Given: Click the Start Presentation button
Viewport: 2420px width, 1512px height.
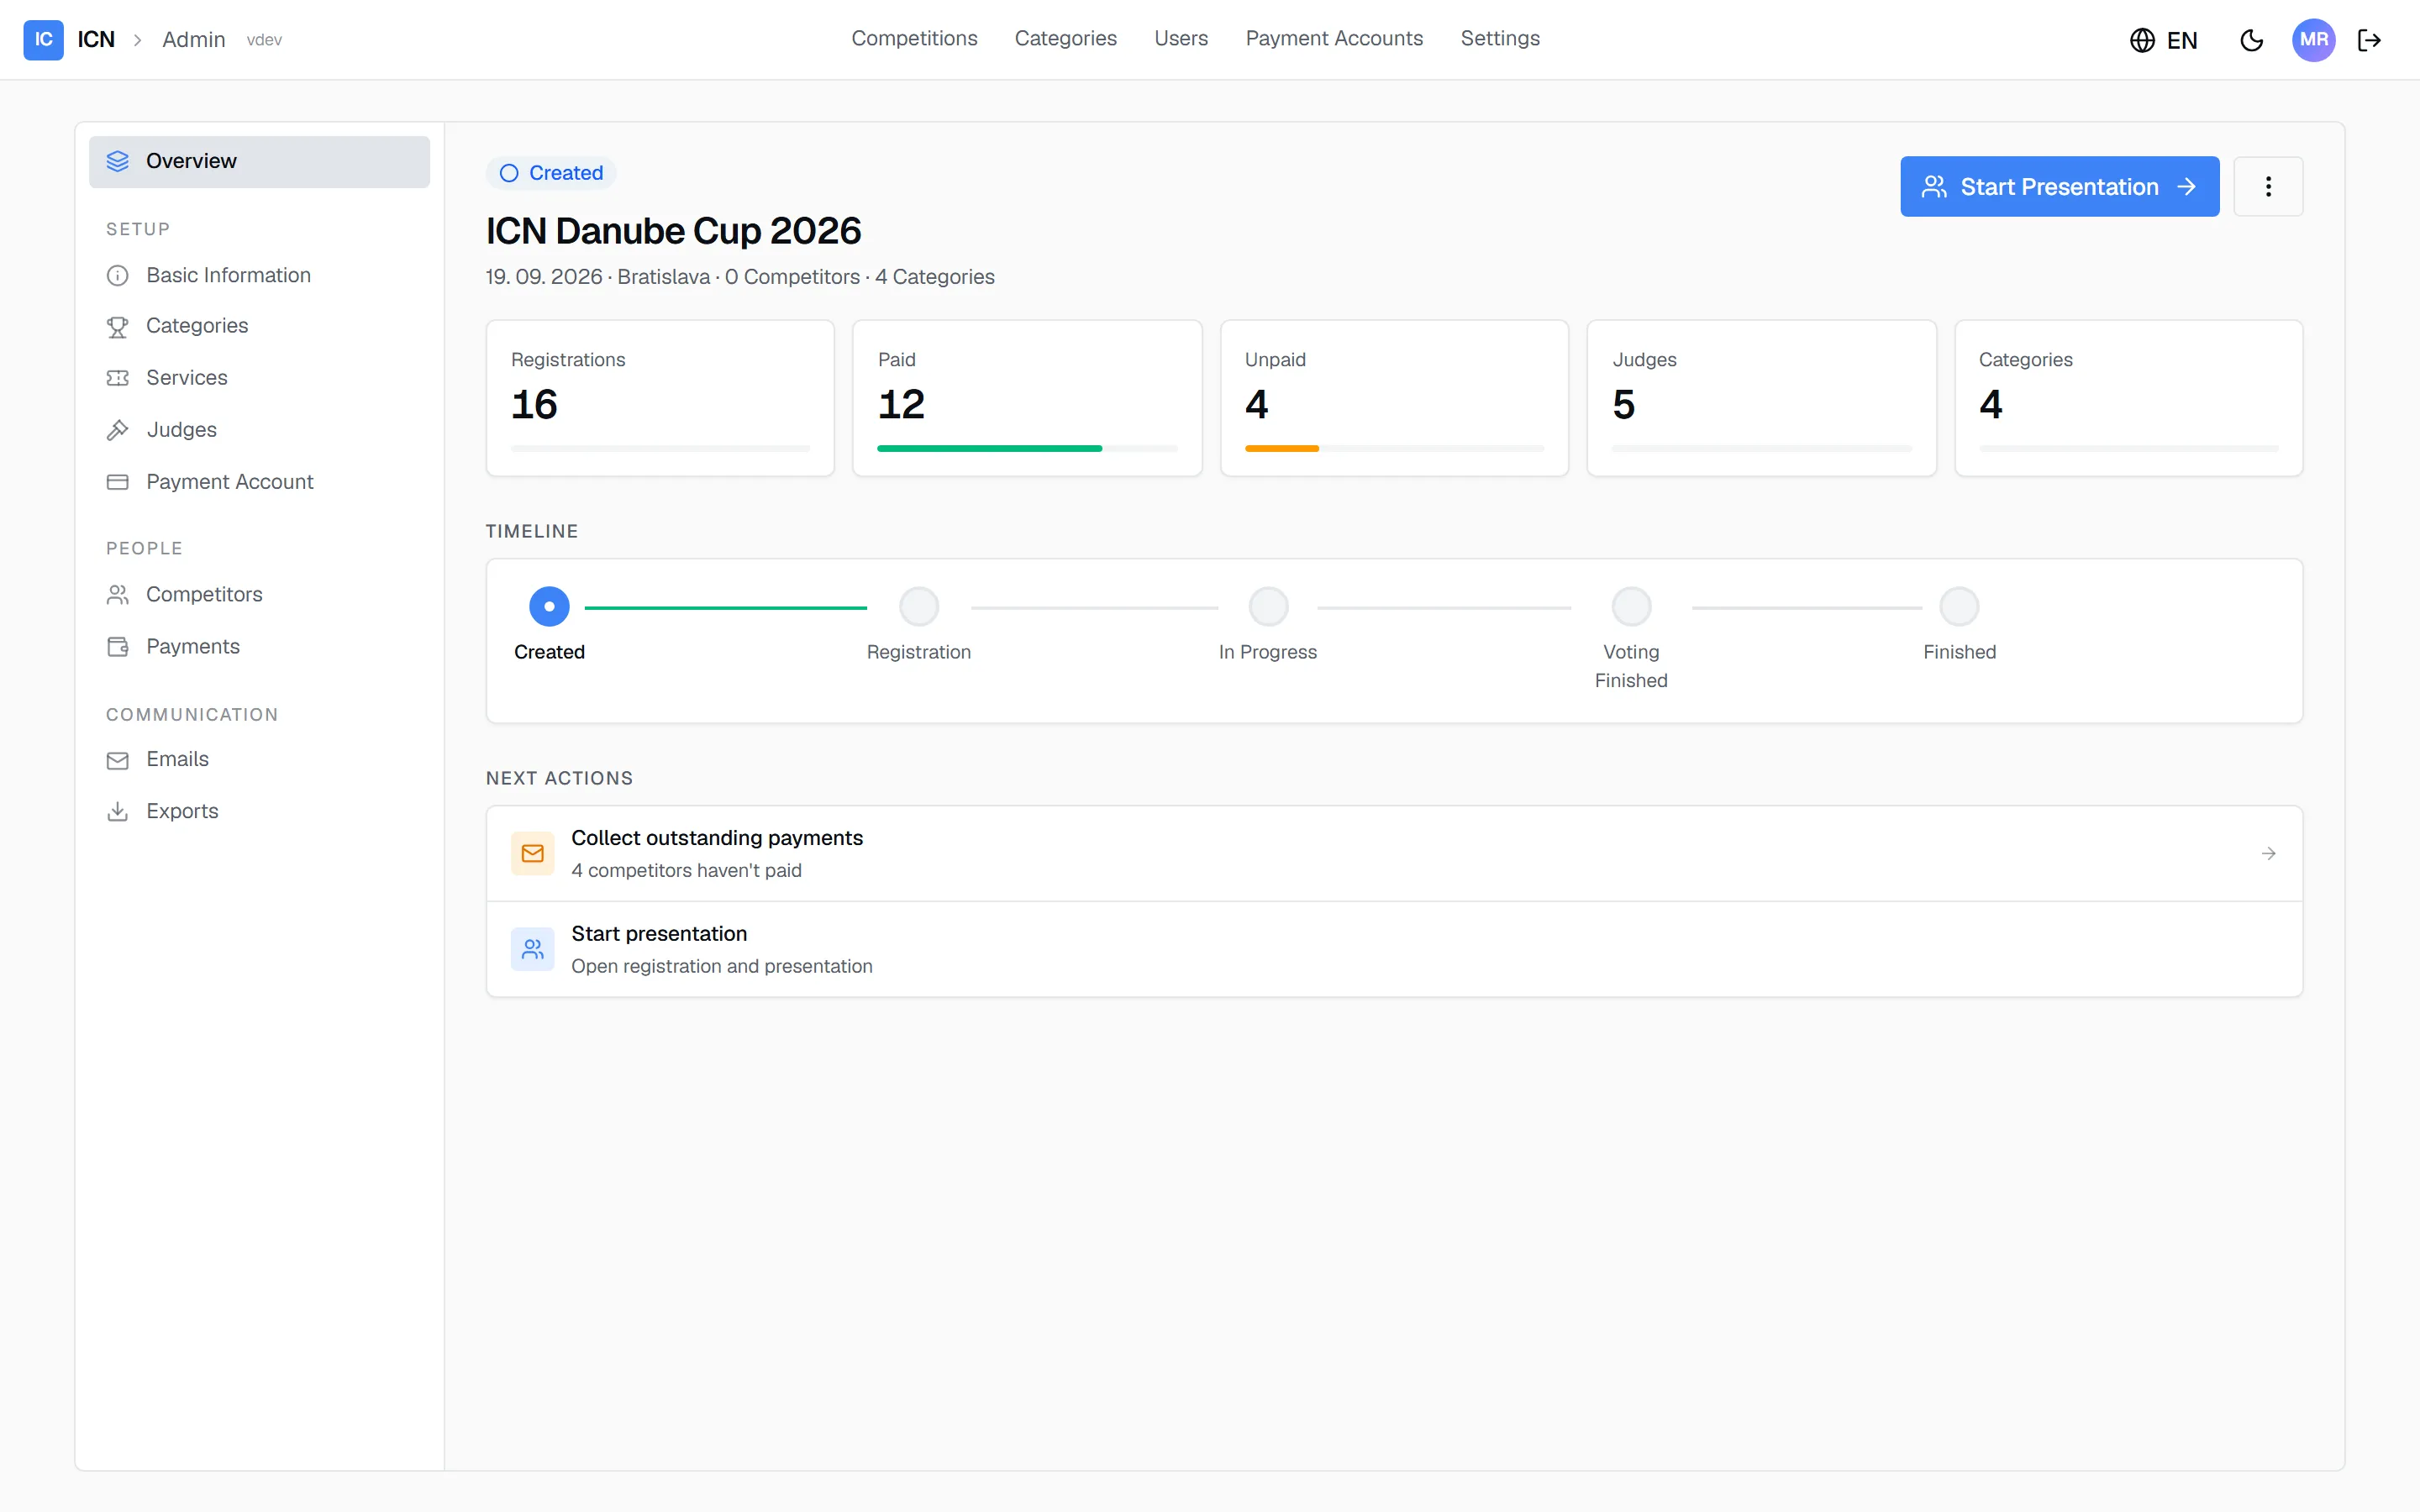Looking at the screenshot, I should [2059, 186].
